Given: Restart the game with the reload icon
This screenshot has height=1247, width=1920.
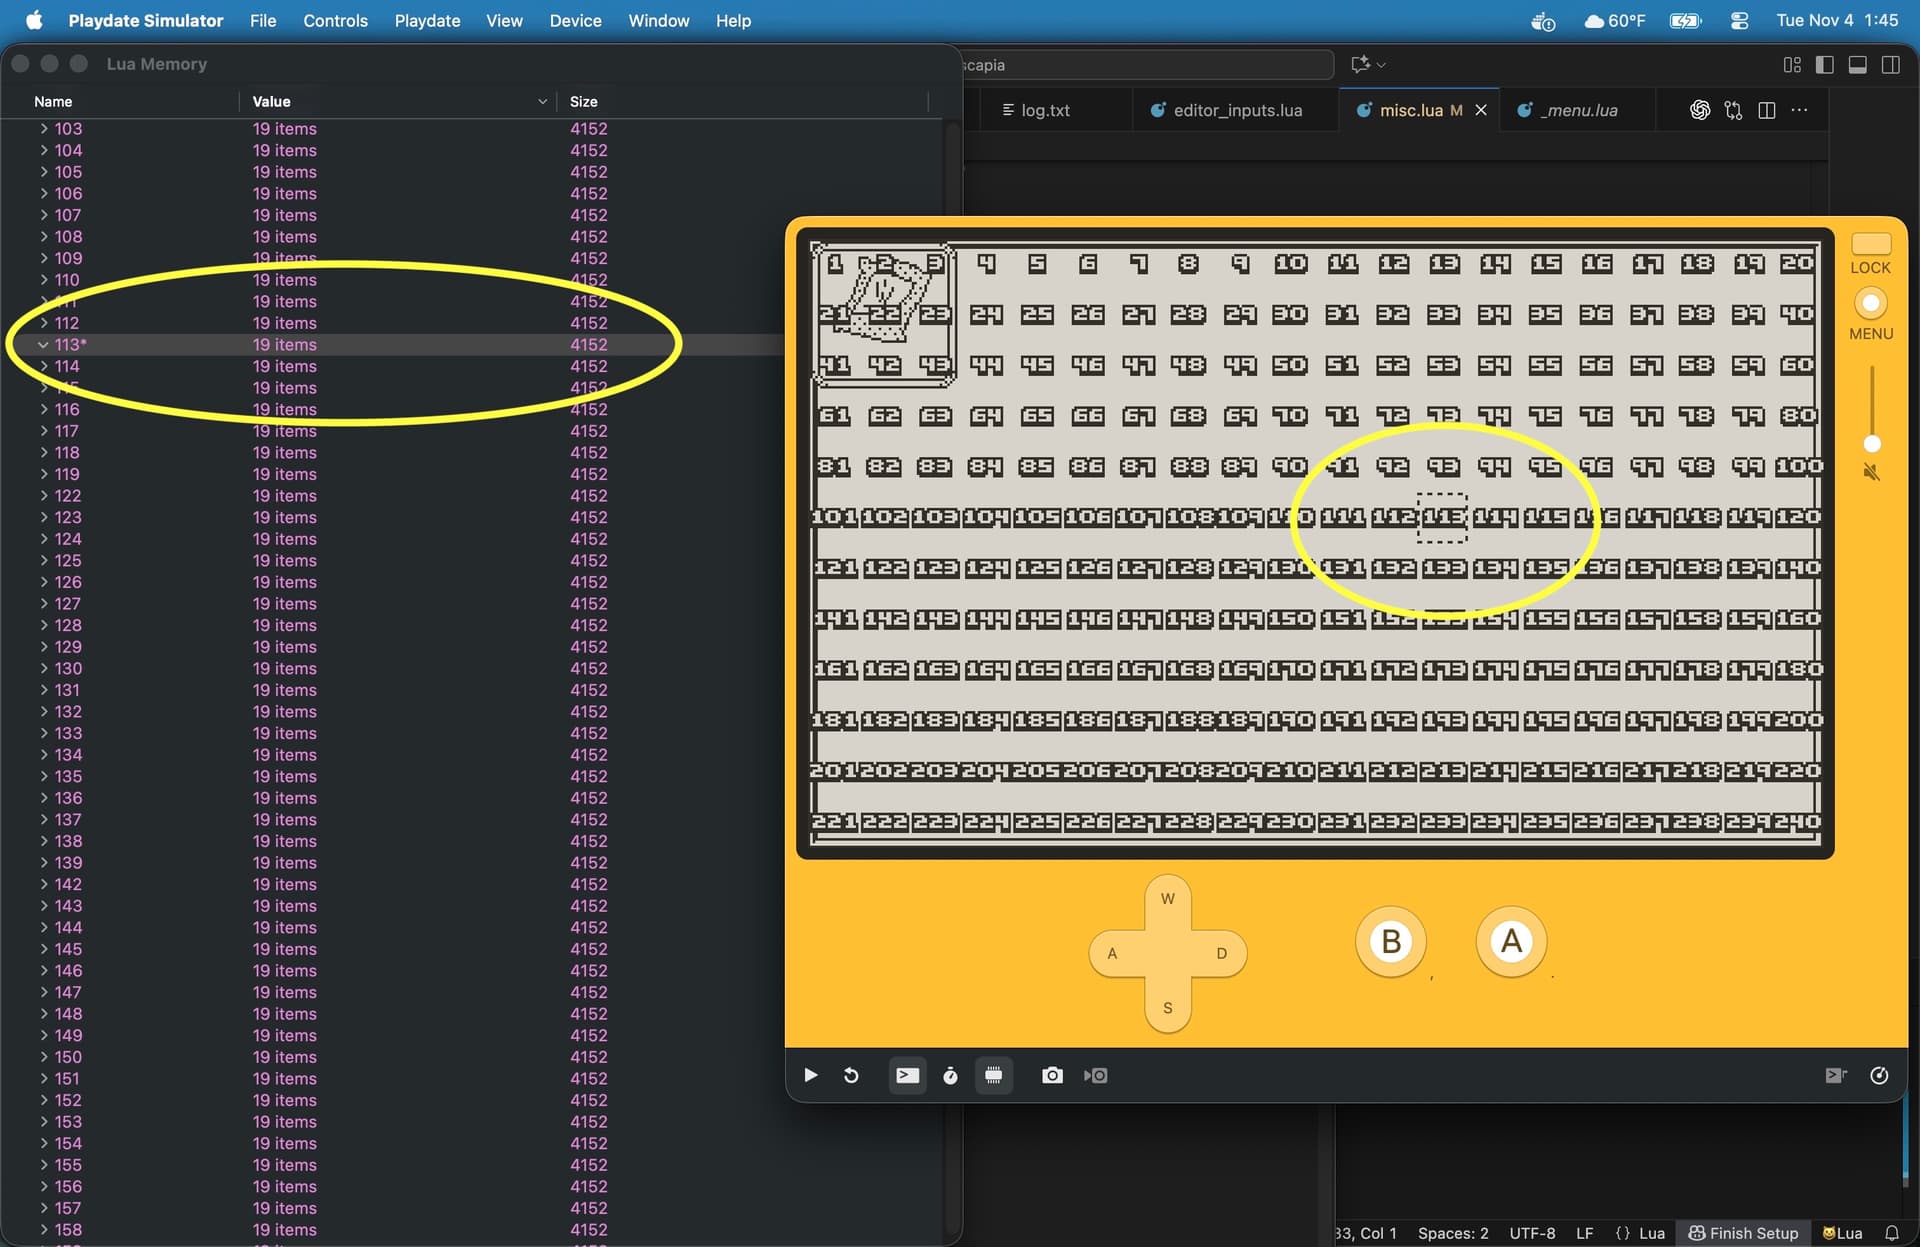Looking at the screenshot, I should pyautogui.click(x=851, y=1075).
